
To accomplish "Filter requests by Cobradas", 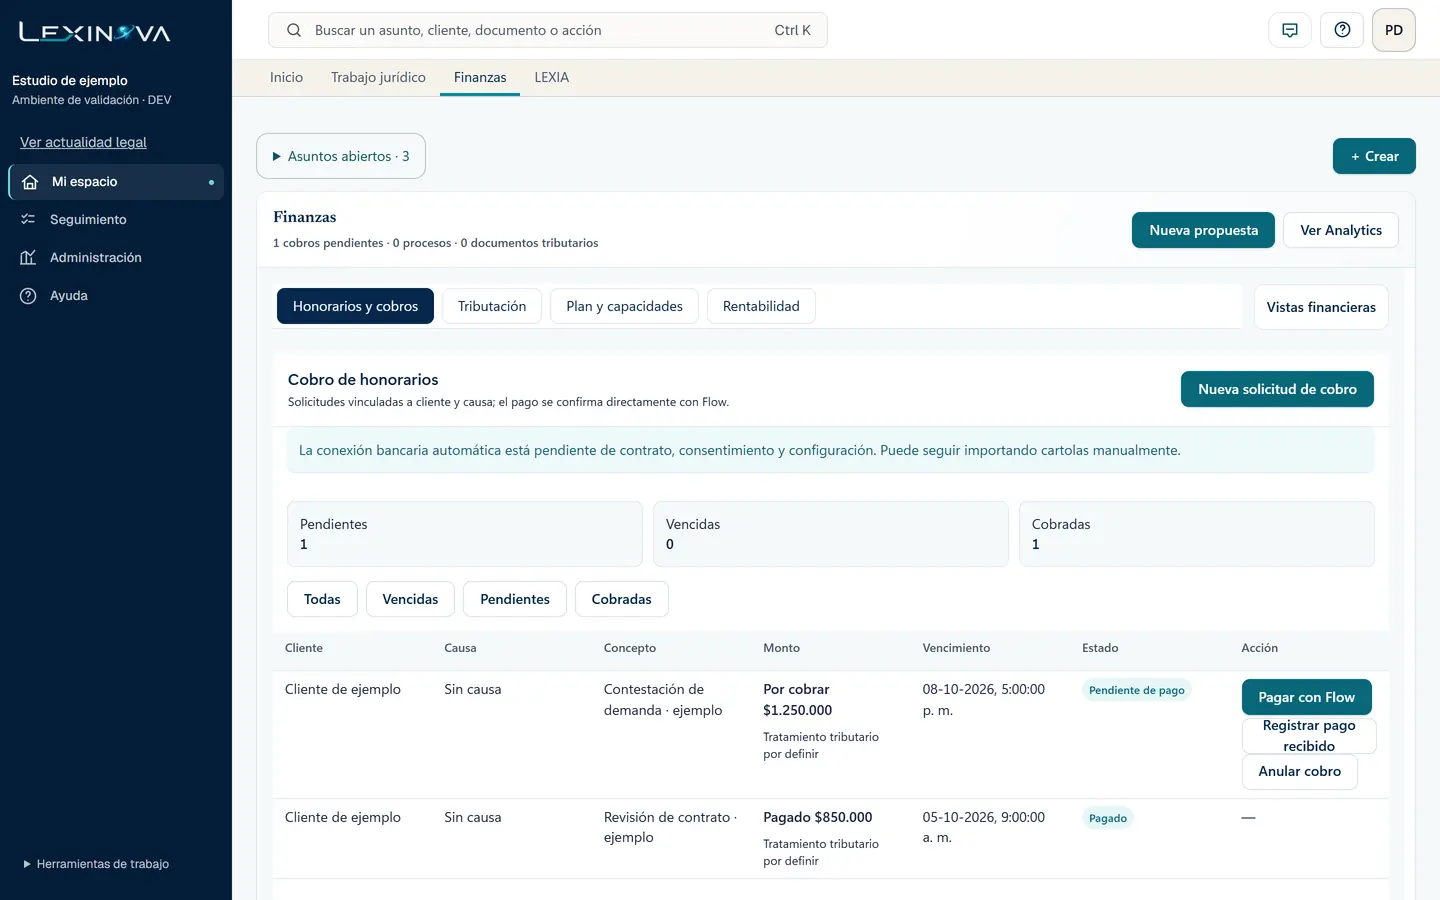I will coord(621,599).
